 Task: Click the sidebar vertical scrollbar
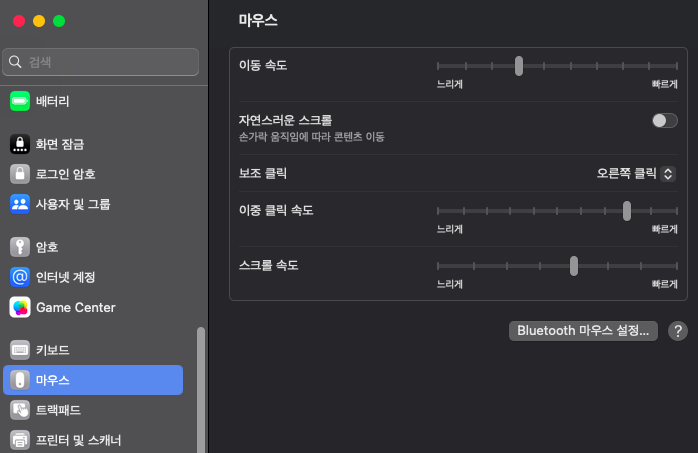(201, 390)
